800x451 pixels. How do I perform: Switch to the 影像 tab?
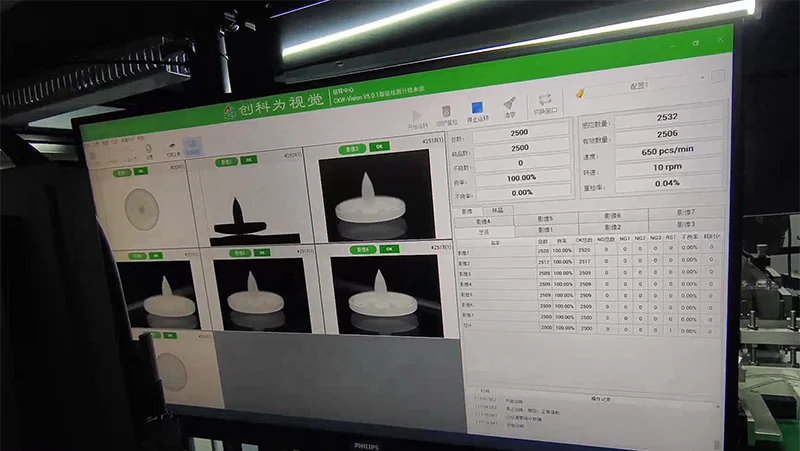coord(467,212)
